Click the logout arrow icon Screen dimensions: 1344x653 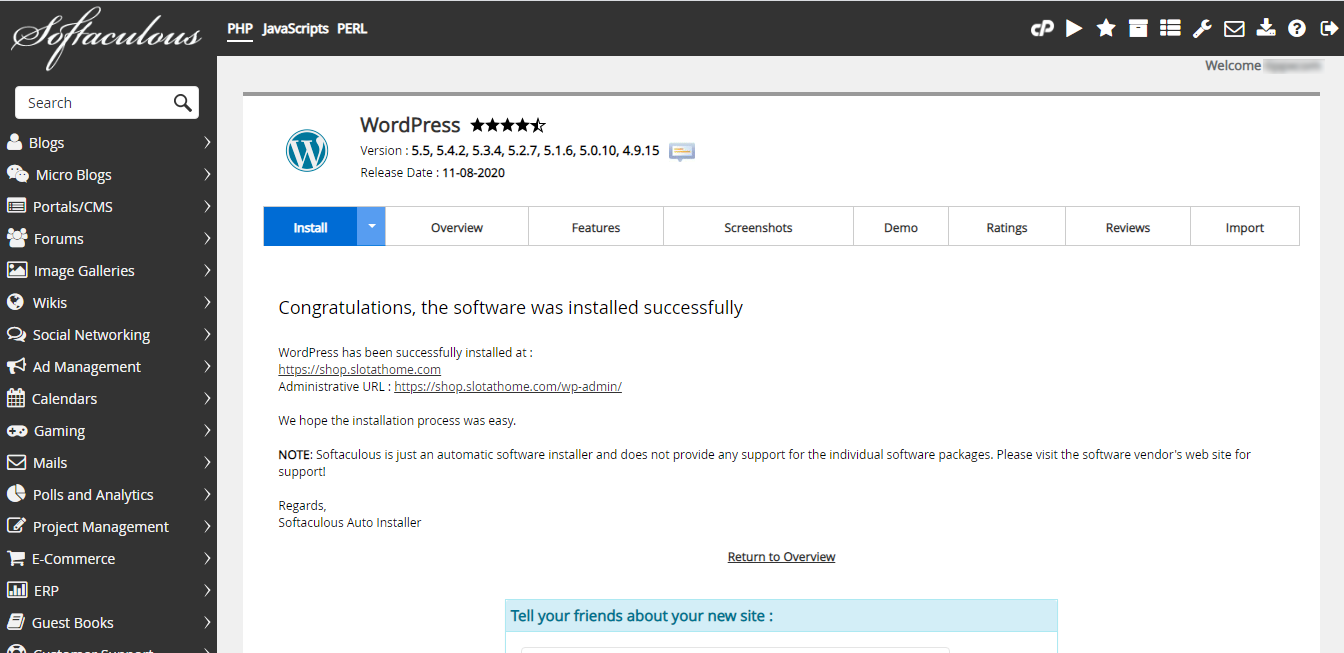click(x=1328, y=28)
